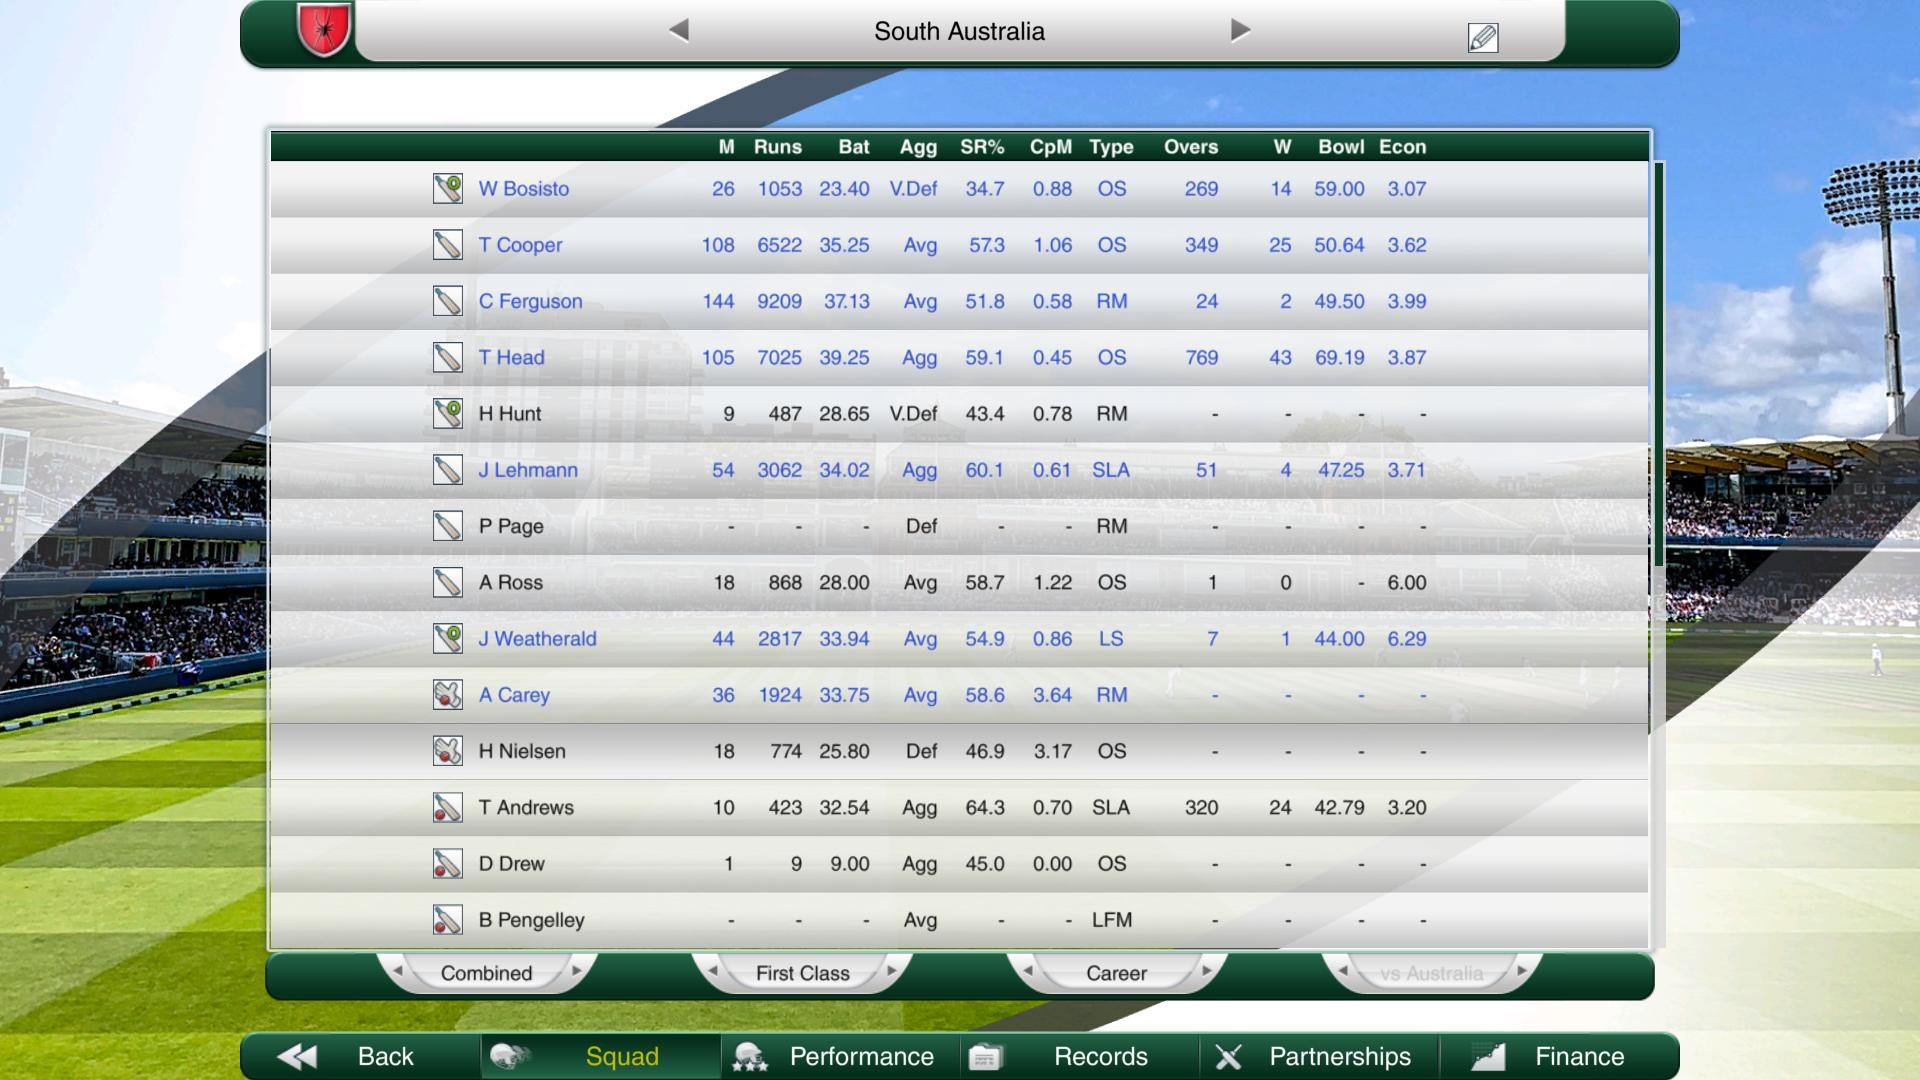Select P Page name in squad list
This screenshot has width=1920, height=1080.
pos(510,526)
